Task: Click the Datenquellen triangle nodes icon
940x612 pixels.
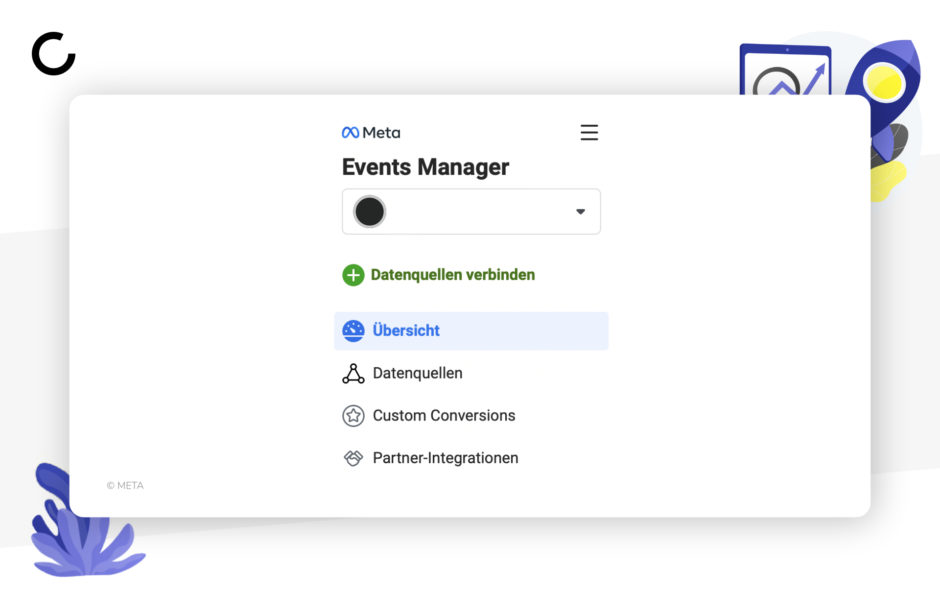Action: point(353,373)
